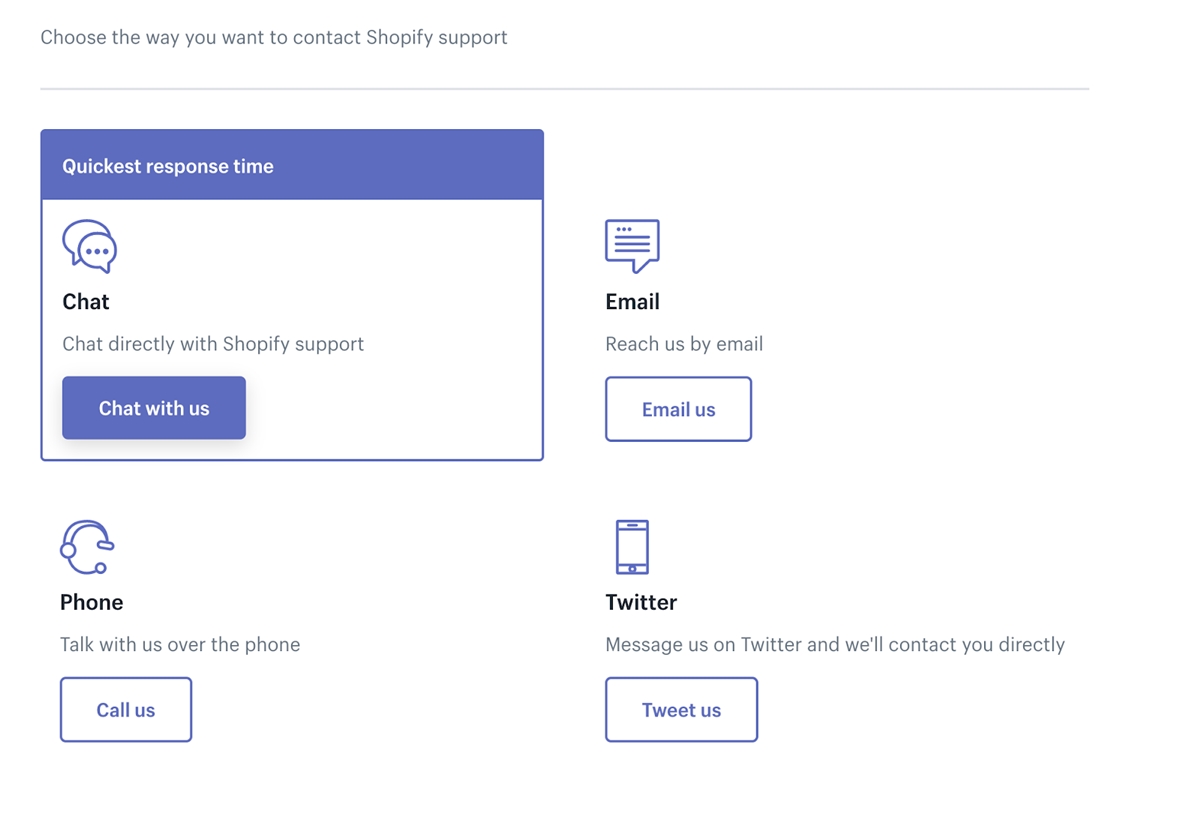Screen dimensions: 1200x819
Task: Click the horizontal divider line below intro
Action: 564,89
